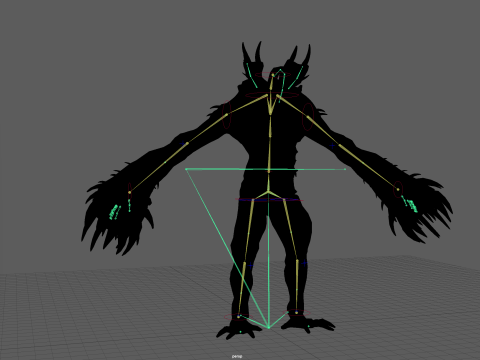Select the elbow joint on the screen-right arm
Viewport: 480px width, 360px height.
click(339, 145)
